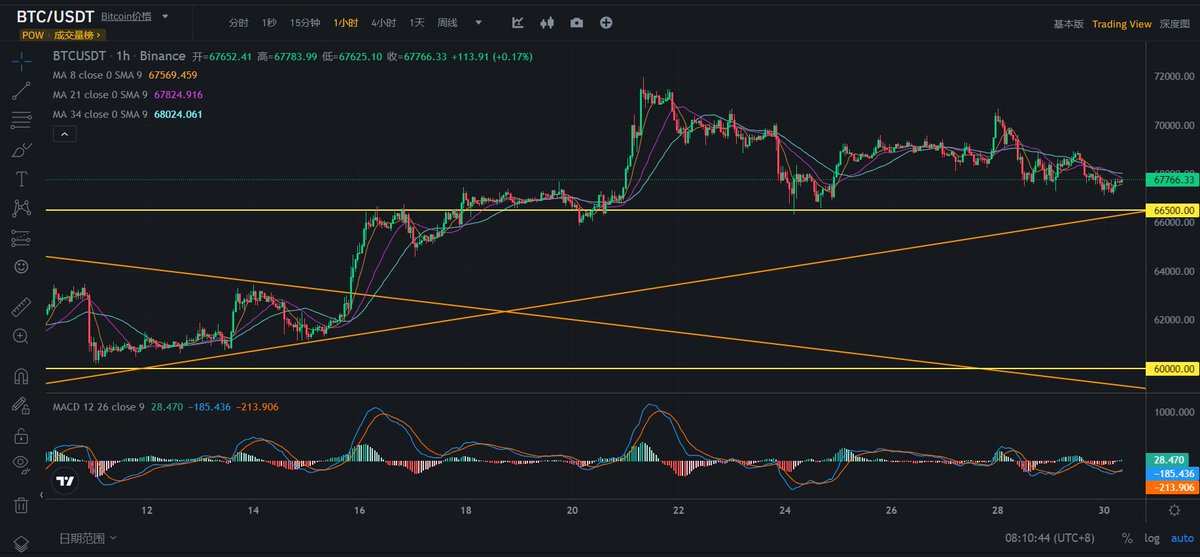Click the plus circle add icon

click(606, 22)
